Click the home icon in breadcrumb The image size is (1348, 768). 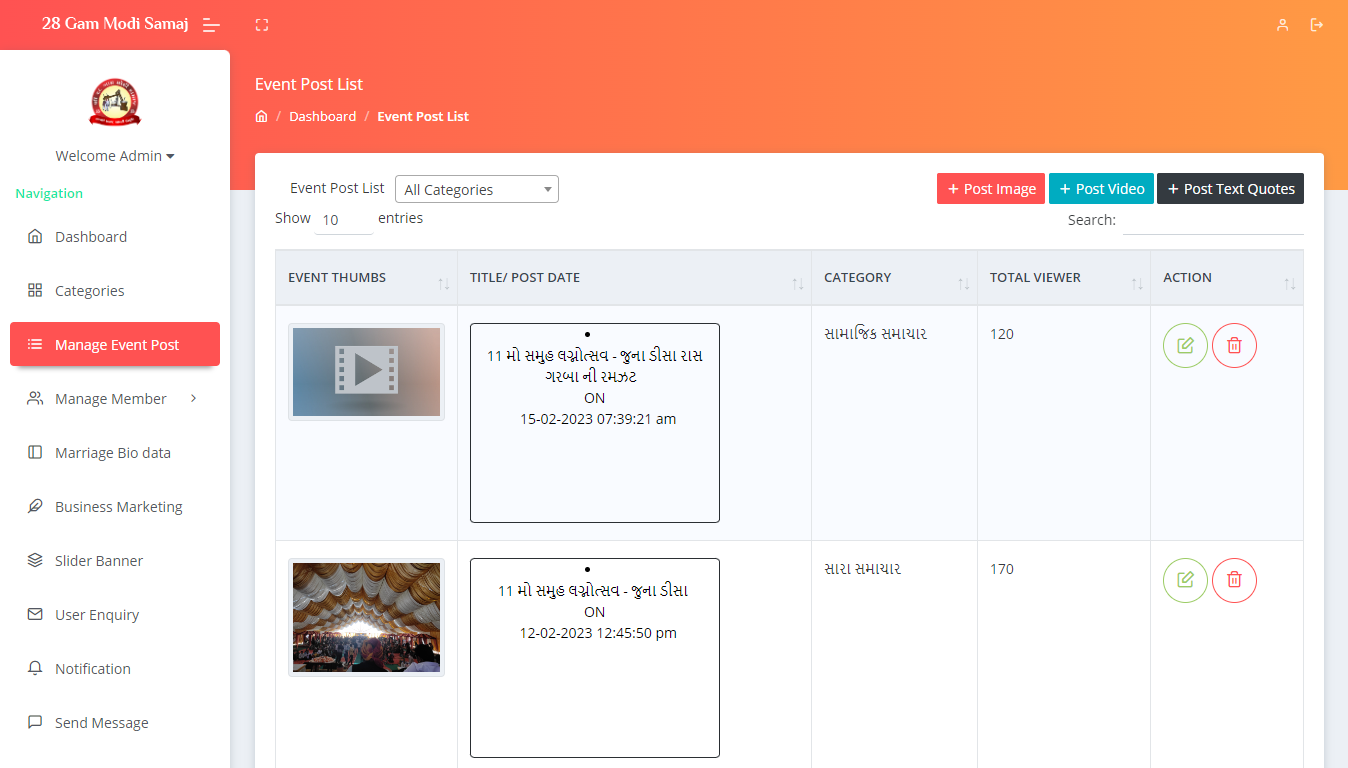tap(262, 117)
